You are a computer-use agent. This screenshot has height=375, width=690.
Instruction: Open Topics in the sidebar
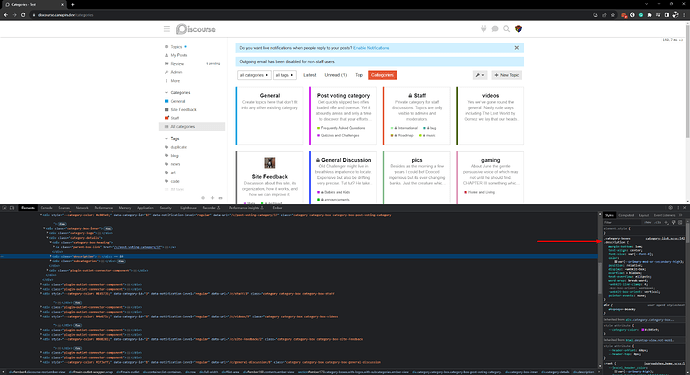pos(176,47)
